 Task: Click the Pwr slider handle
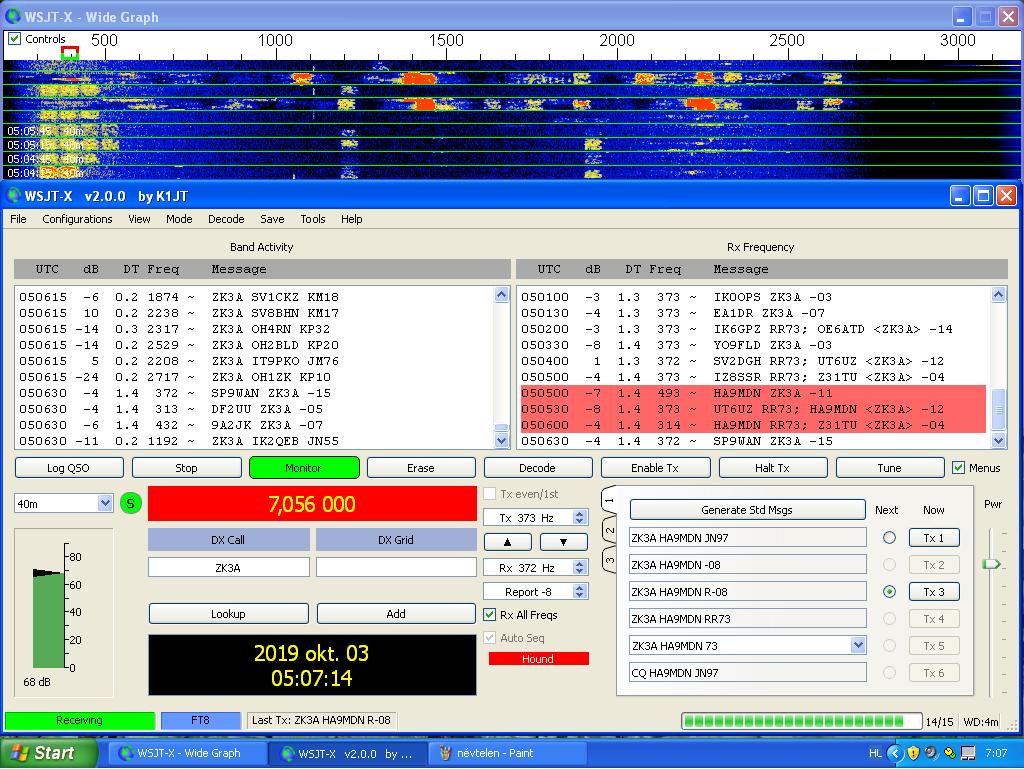(991, 563)
